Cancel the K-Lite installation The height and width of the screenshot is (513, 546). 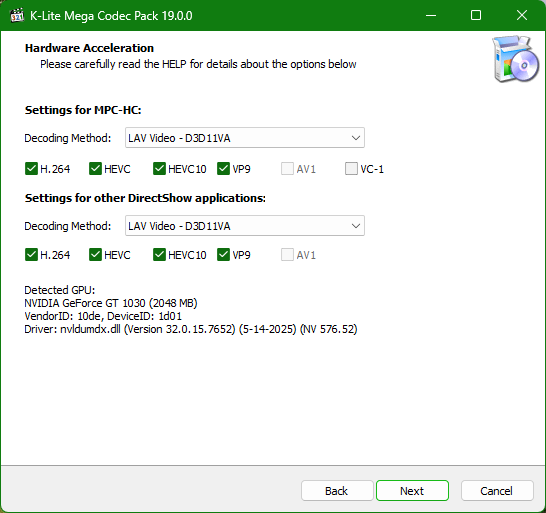[x=497, y=491]
